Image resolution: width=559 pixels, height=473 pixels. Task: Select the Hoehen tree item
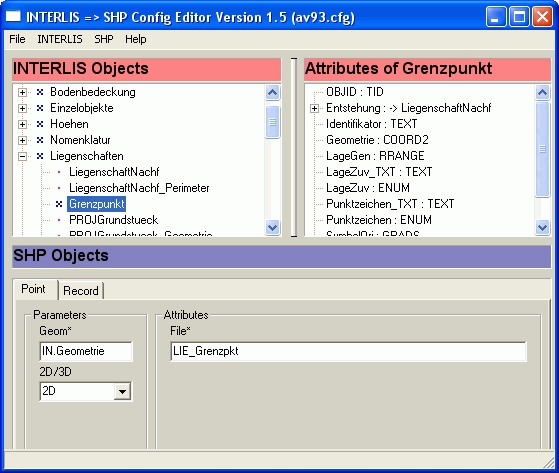click(x=69, y=124)
